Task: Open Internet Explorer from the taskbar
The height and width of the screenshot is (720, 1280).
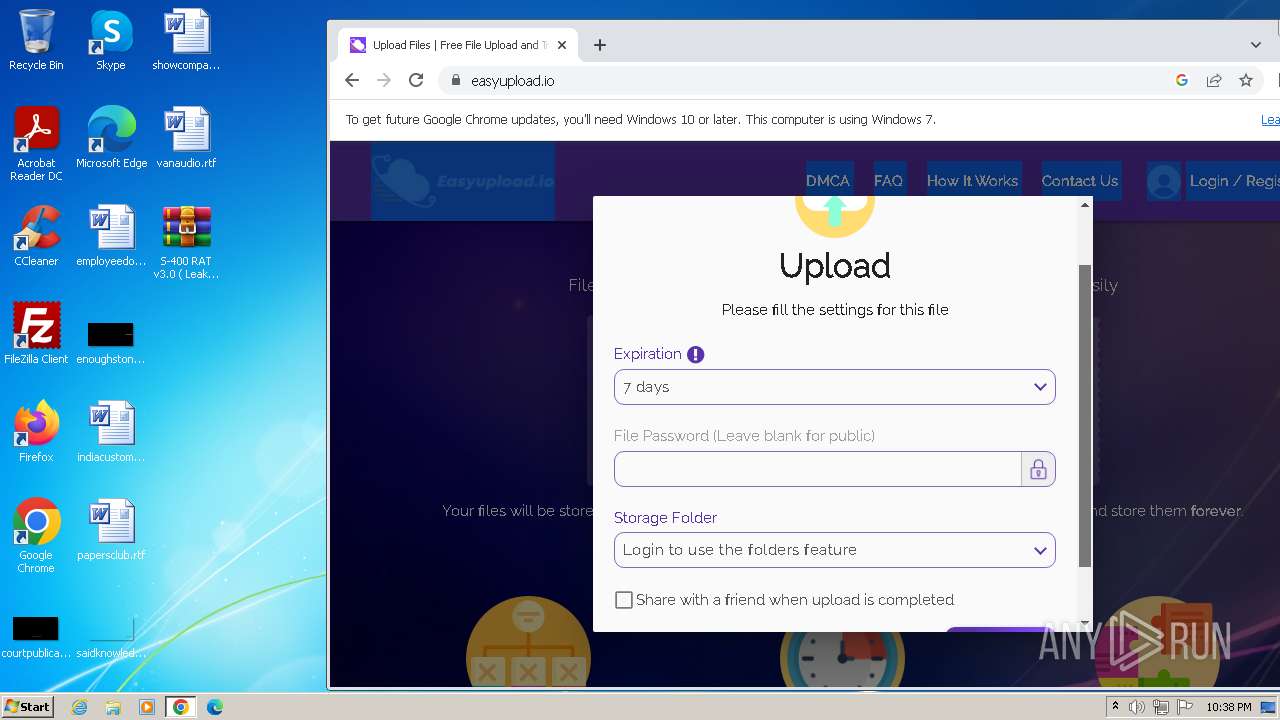Action: click(x=80, y=707)
